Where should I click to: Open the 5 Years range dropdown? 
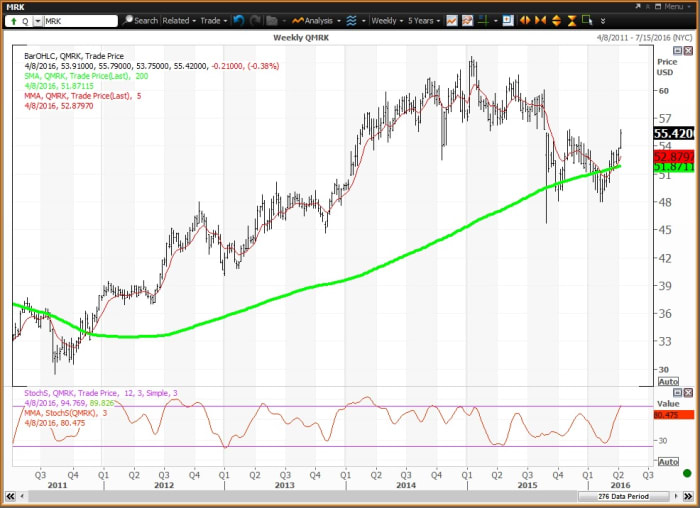422,20
